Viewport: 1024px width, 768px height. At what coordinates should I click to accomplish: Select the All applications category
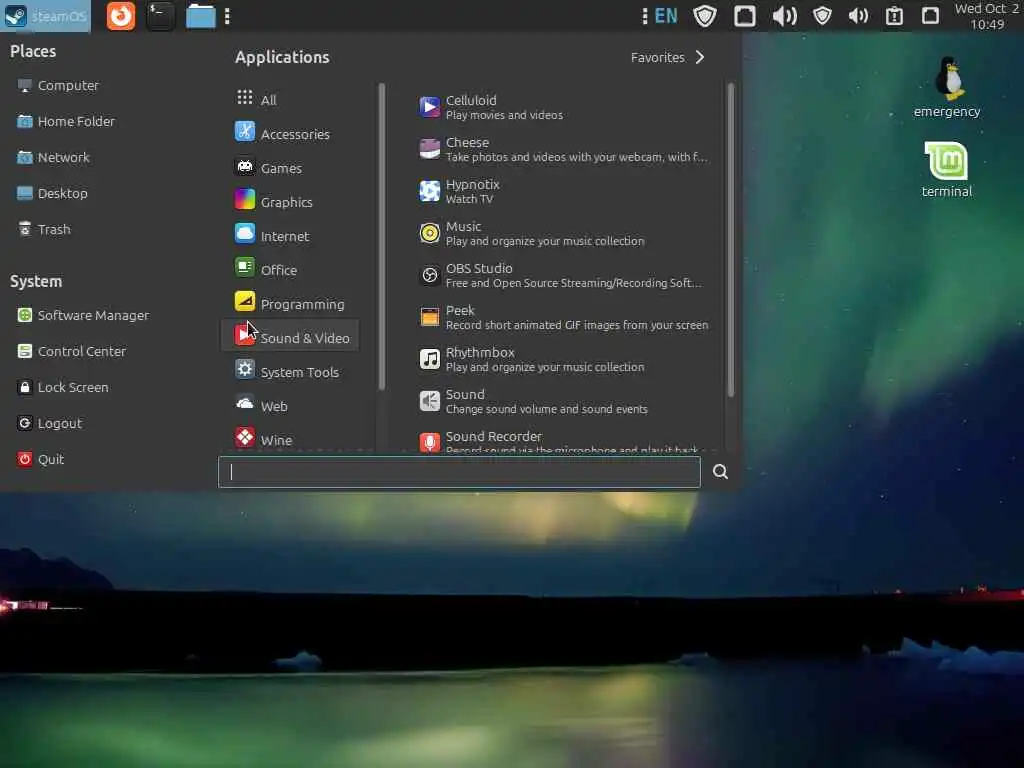coord(289,99)
